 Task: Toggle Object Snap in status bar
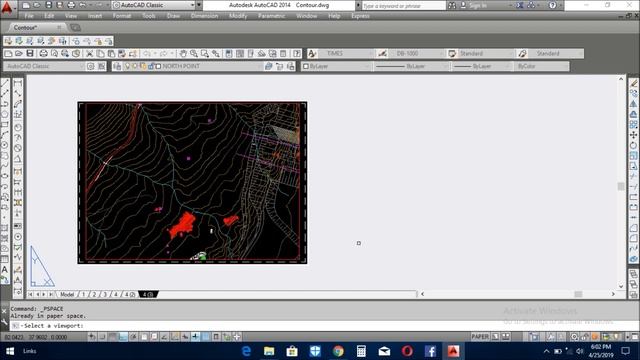[144, 337]
